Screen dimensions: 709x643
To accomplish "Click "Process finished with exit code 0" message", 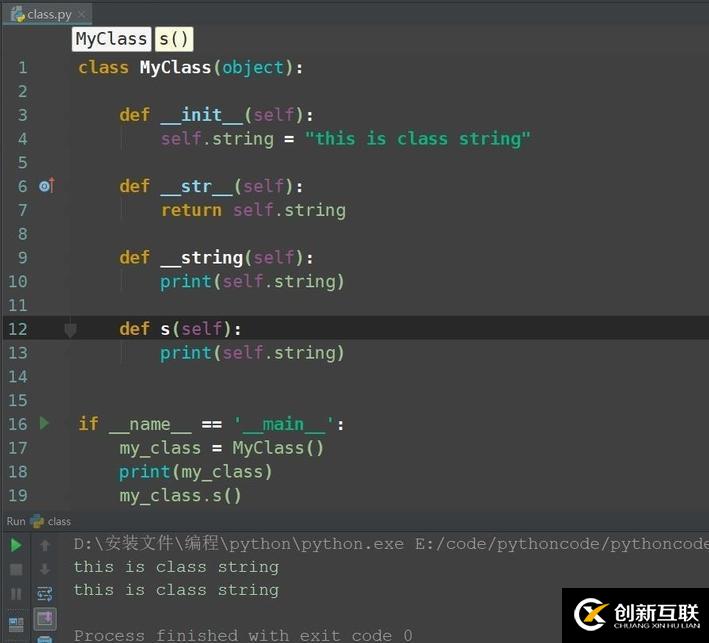I will click(x=243, y=635).
